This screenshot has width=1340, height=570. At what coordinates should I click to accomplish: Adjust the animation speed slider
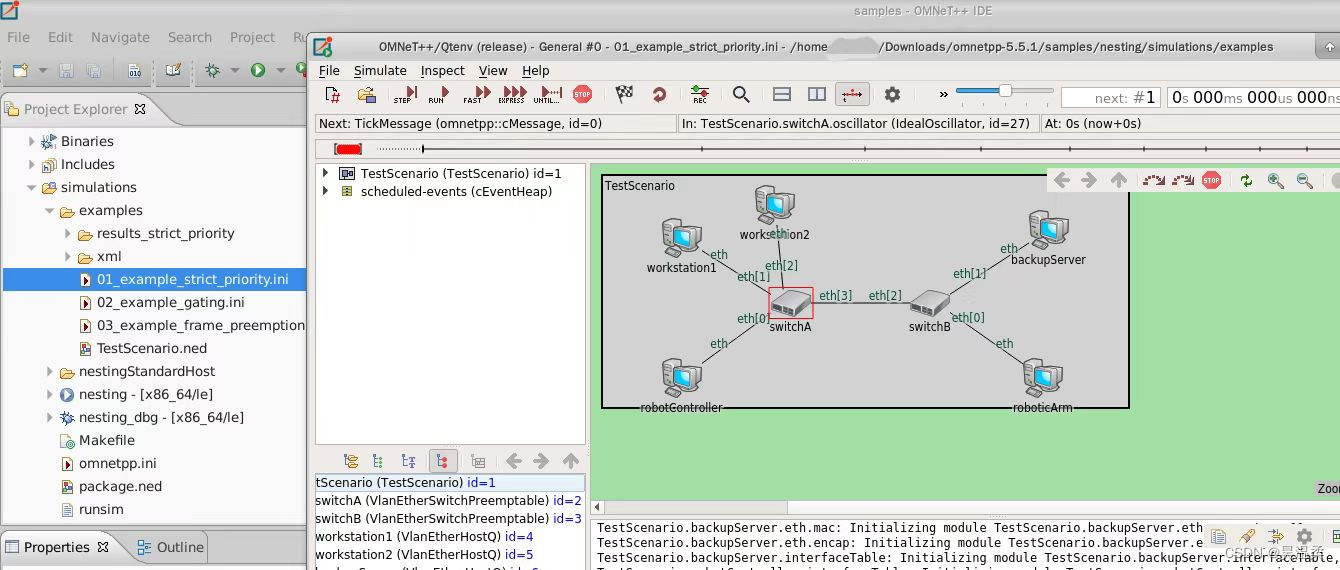click(1004, 91)
